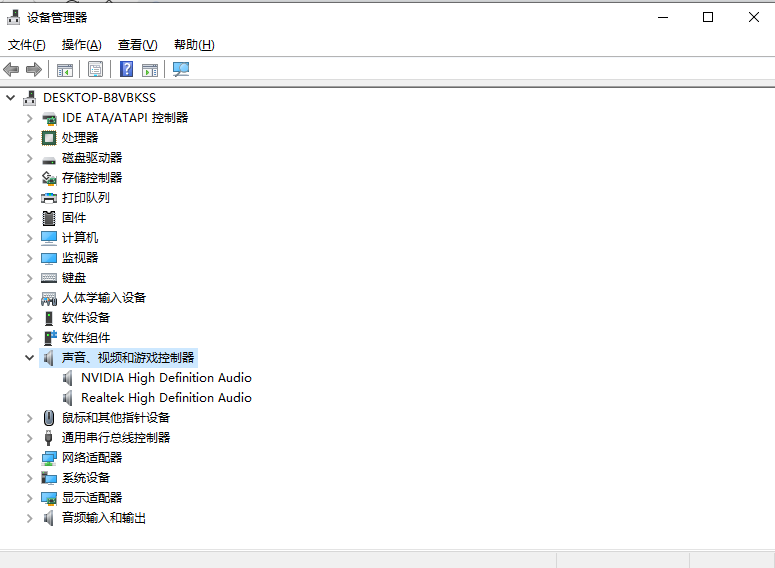Click the back arrow in toolbar

pyautogui.click(x=12, y=69)
